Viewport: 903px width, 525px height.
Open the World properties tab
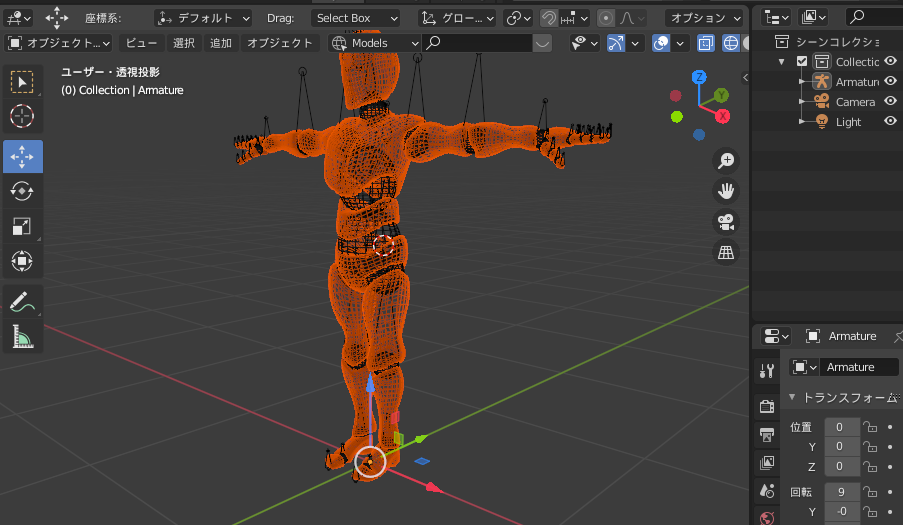pos(767,518)
